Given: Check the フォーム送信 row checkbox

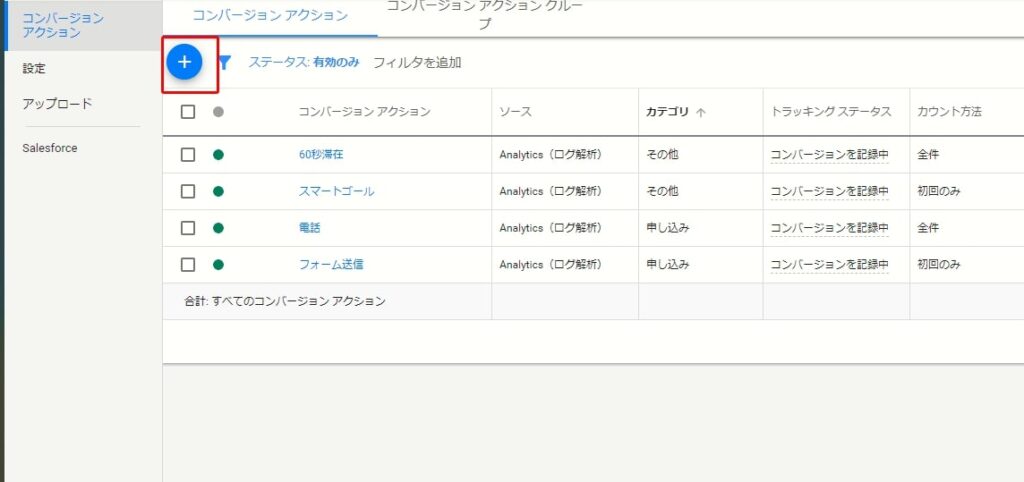Looking at the screenshot, I should click(x=188, y=265).
